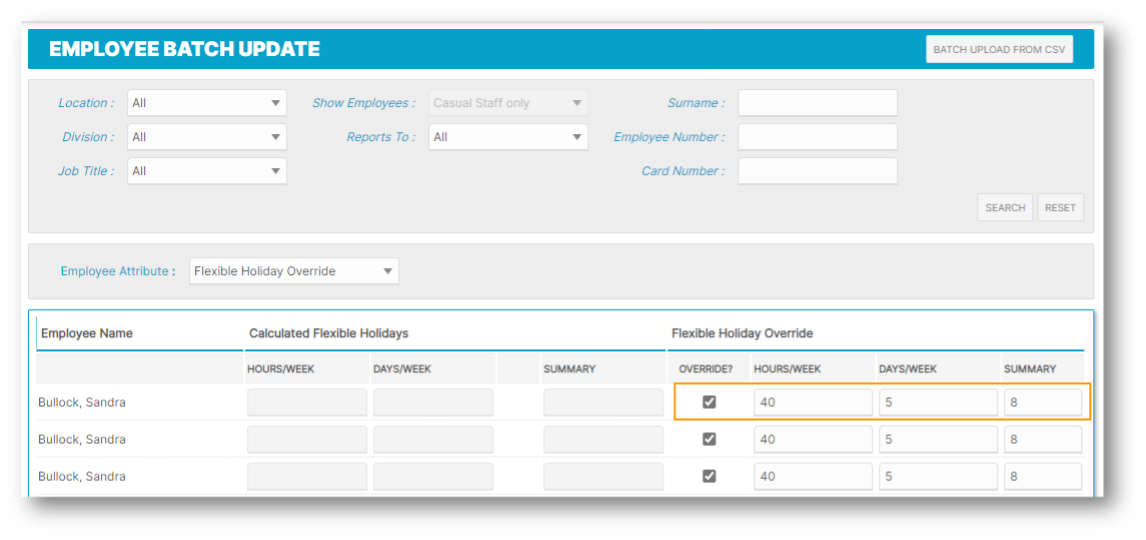Screen dimensions: 1146x540
Task: Edit override Days/Week 5 in second row
Action: point(938,440)
